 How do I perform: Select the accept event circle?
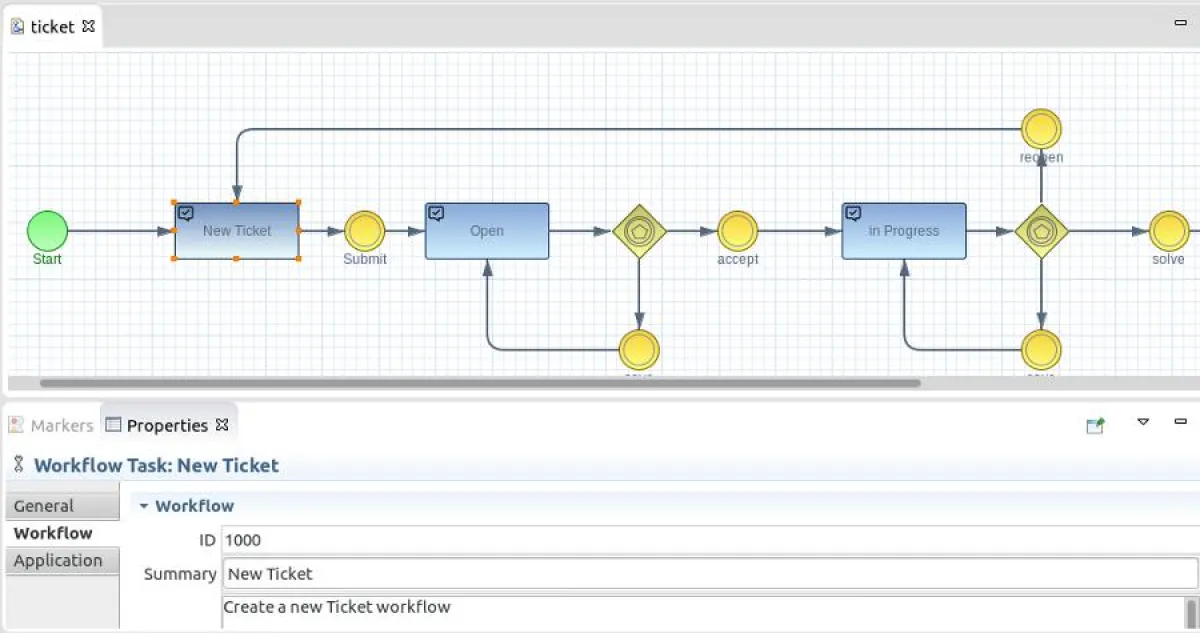pos(737,231)
